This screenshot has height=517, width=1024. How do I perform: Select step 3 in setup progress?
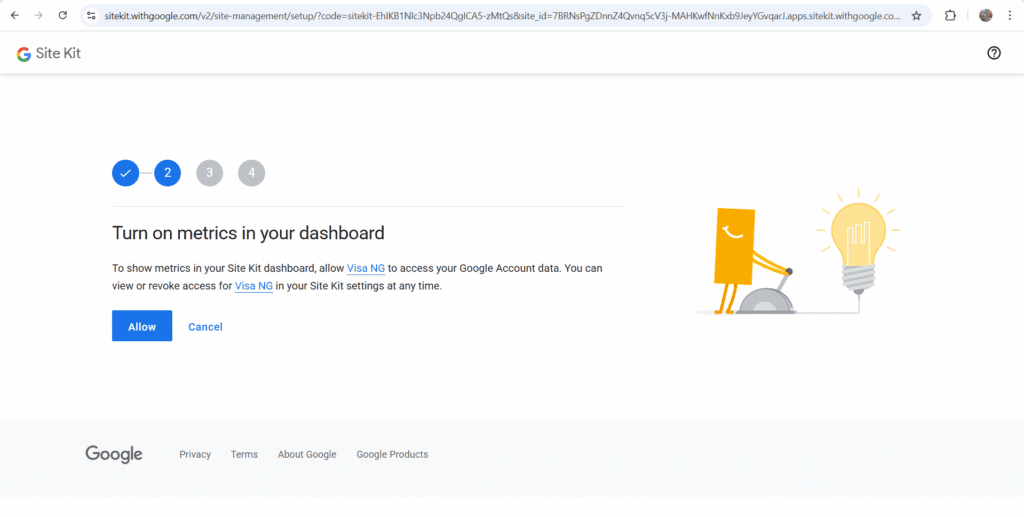click(x=210, y=173)
